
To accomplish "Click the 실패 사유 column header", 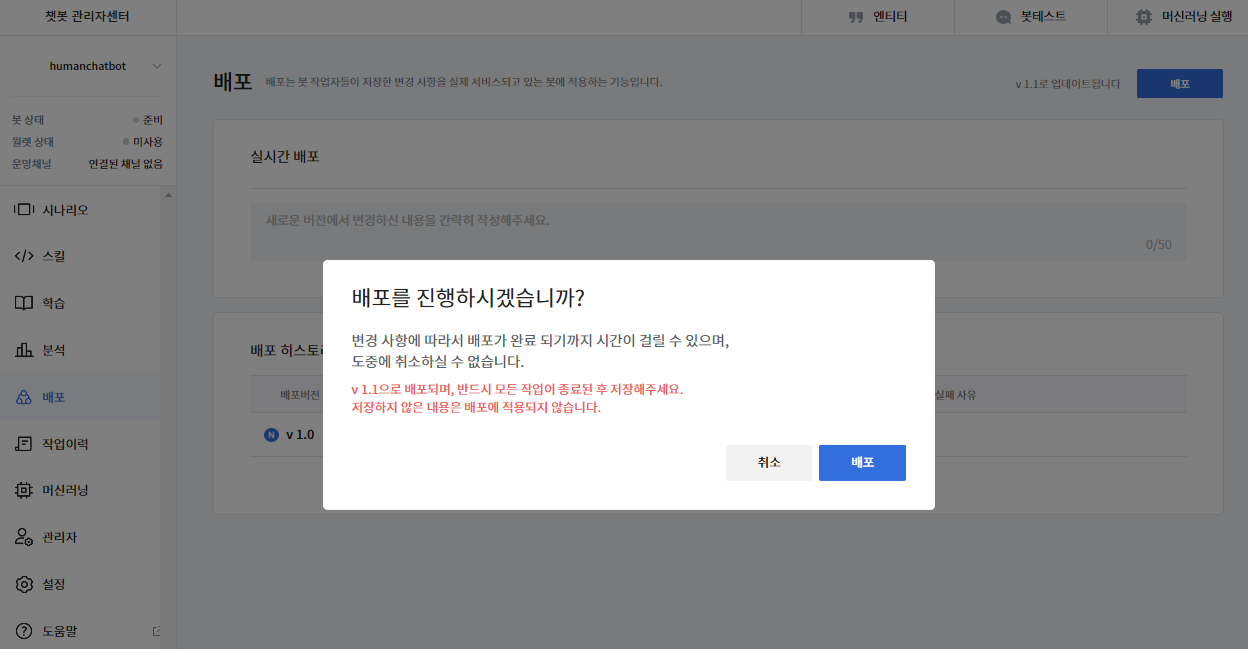I will point(954,395).
